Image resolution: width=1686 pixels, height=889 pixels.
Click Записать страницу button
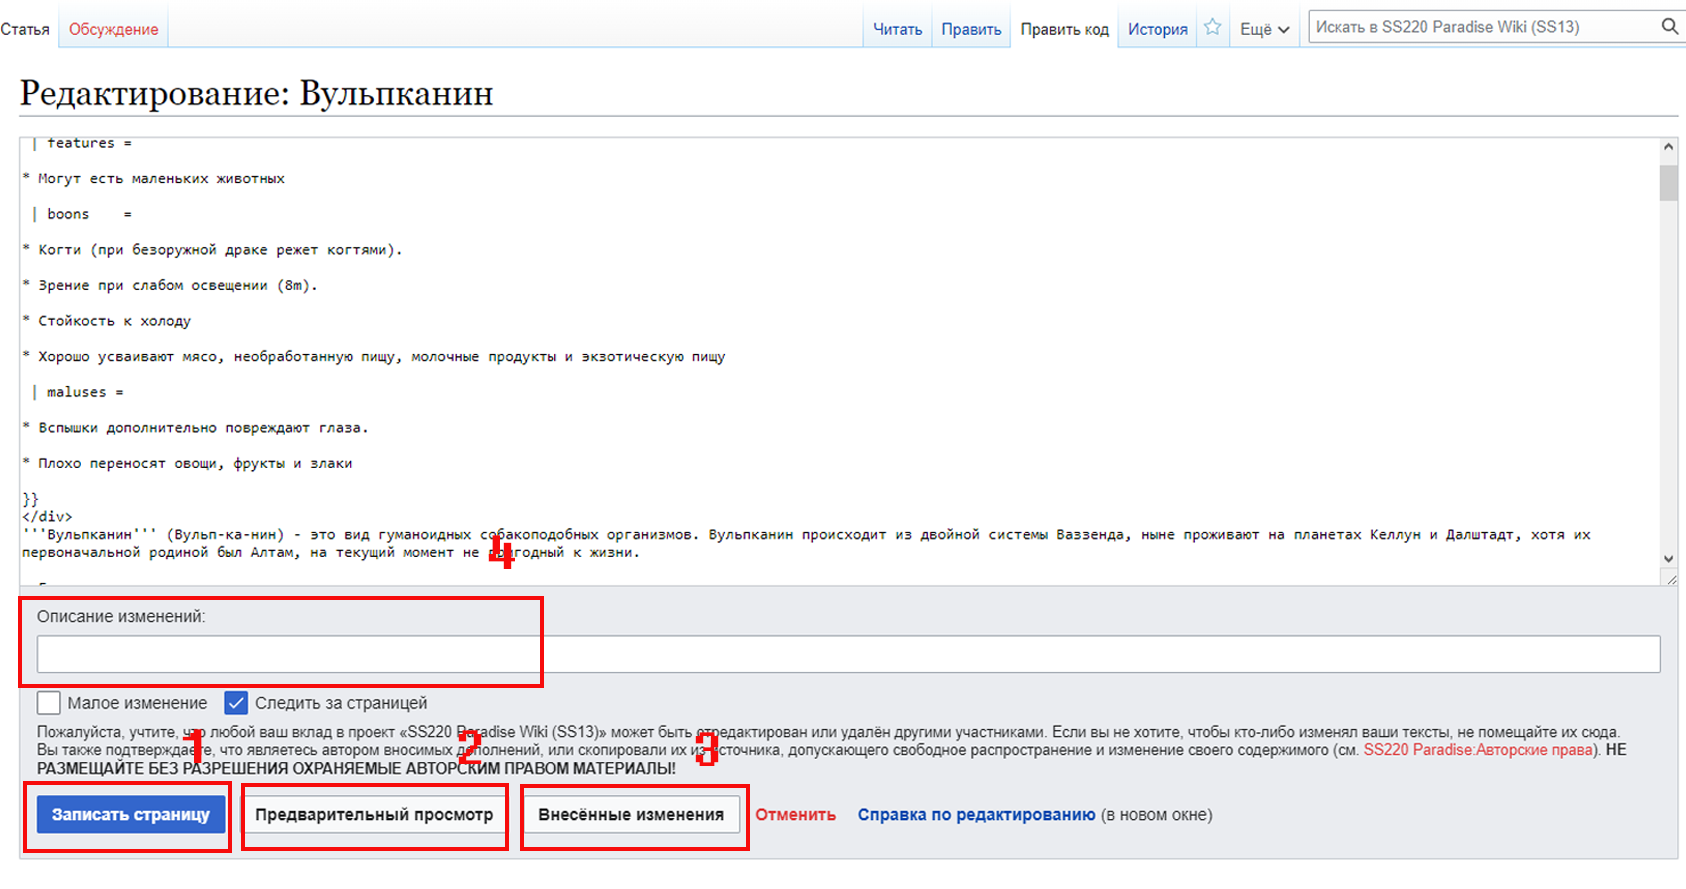coord(131,814)
